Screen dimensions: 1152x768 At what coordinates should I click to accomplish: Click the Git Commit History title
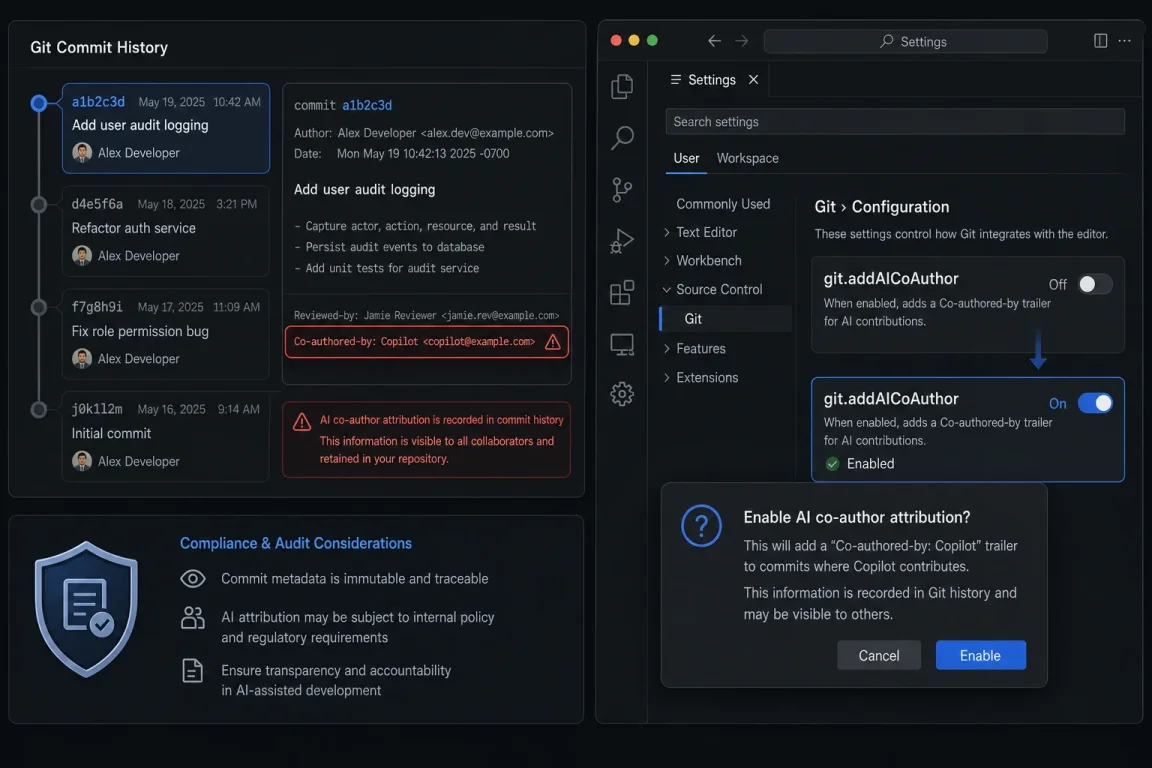pyautogui.click(x=99, y=47)
